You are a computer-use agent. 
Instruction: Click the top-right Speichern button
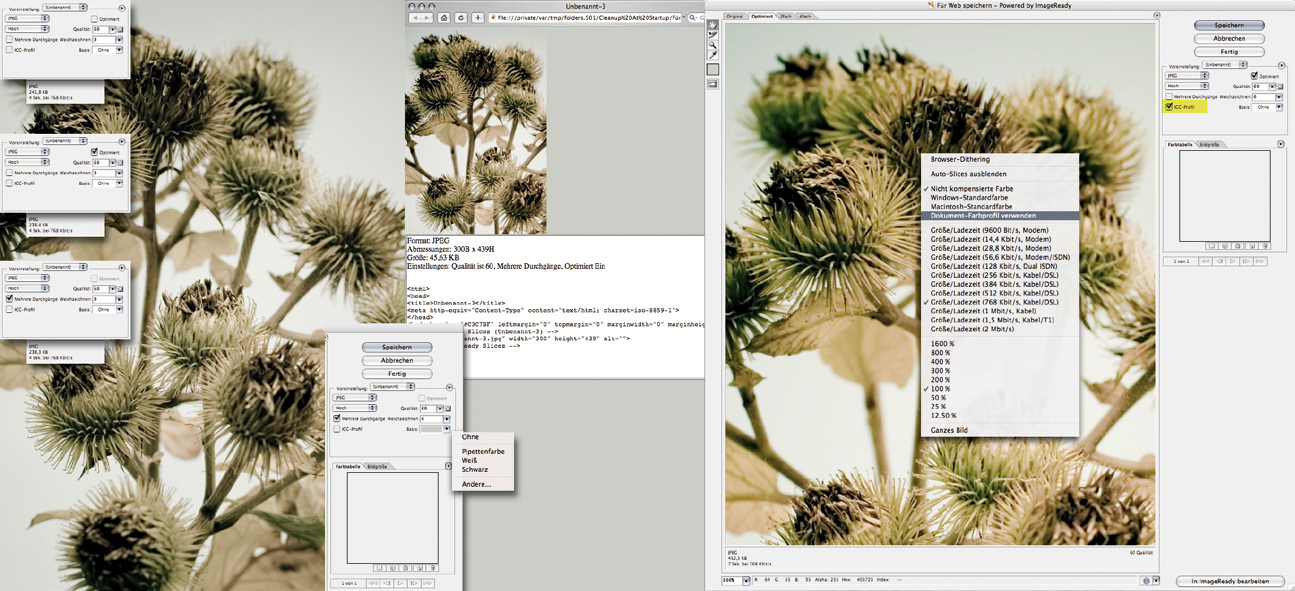point(1228,25)
